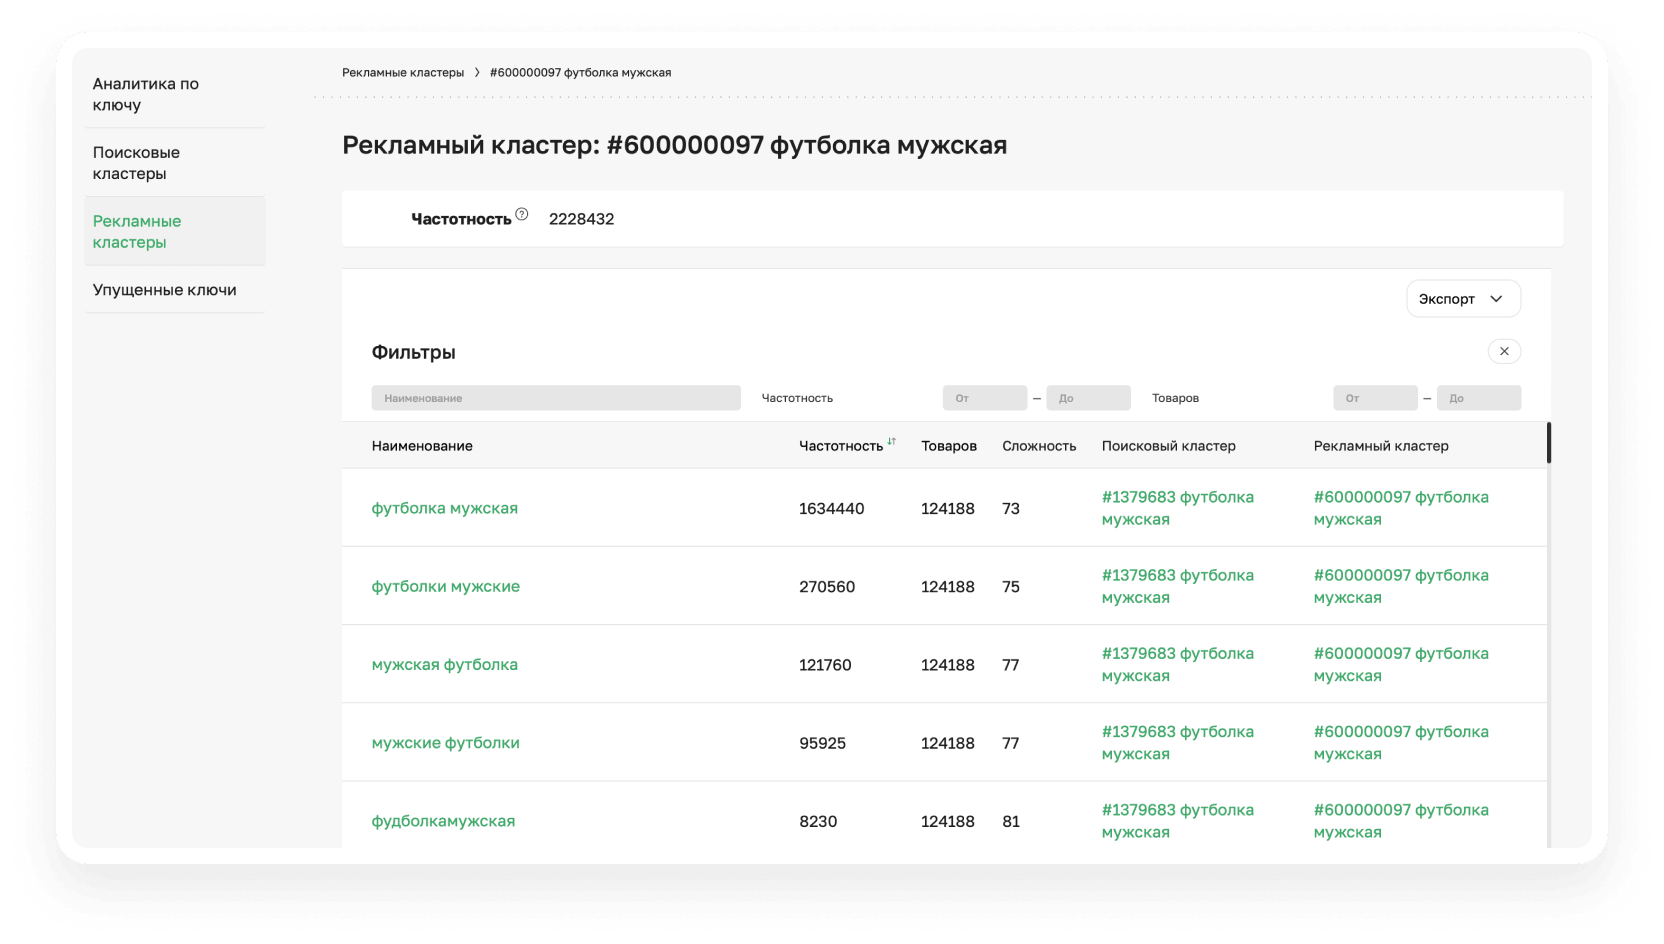
Task: Click the Частотность 'От' input field
Action: click(x=984, y=398)
